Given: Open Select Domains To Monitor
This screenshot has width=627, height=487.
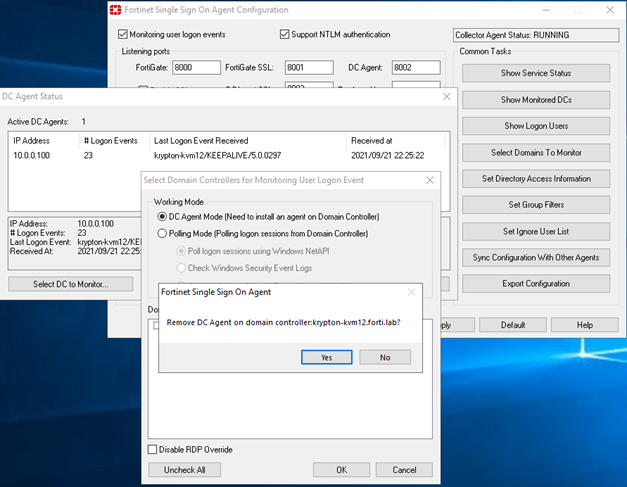Looking at the screenshot, I should [x=536, y=153].
